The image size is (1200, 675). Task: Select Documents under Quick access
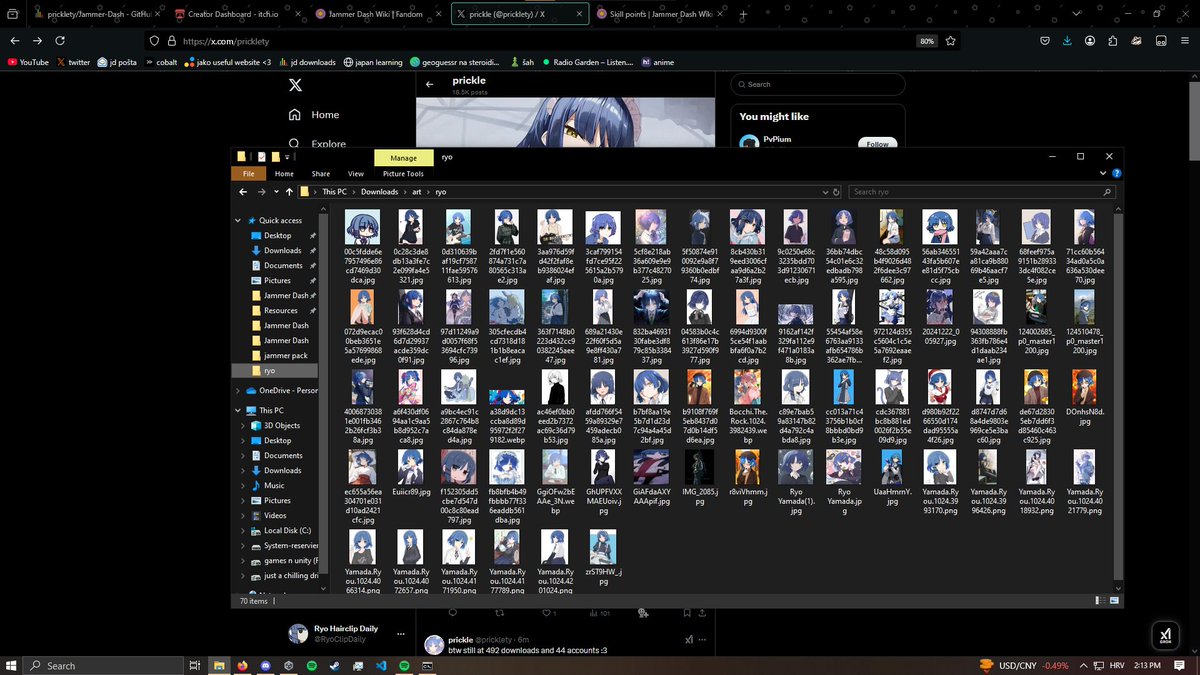coord(283,265)
